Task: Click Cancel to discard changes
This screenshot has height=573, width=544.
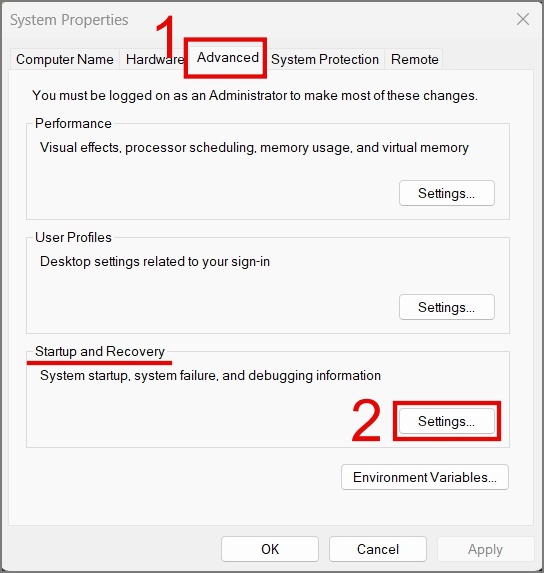Action: (x=377, y=549)
